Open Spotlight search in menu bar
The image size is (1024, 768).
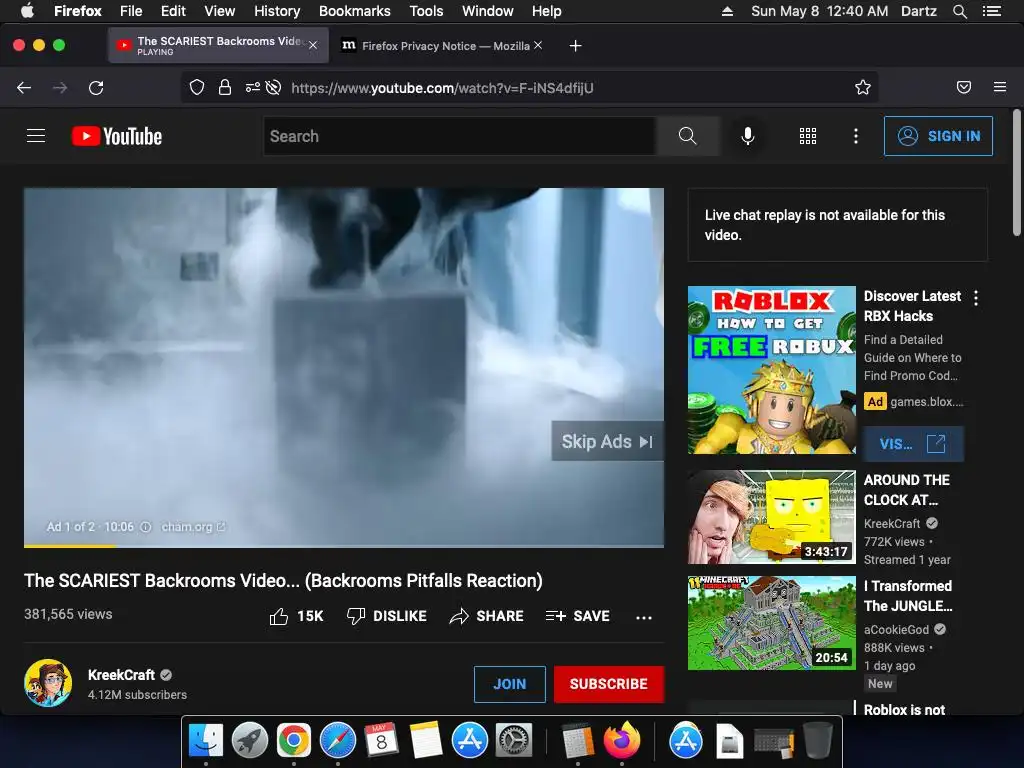(x=959, y=11)
